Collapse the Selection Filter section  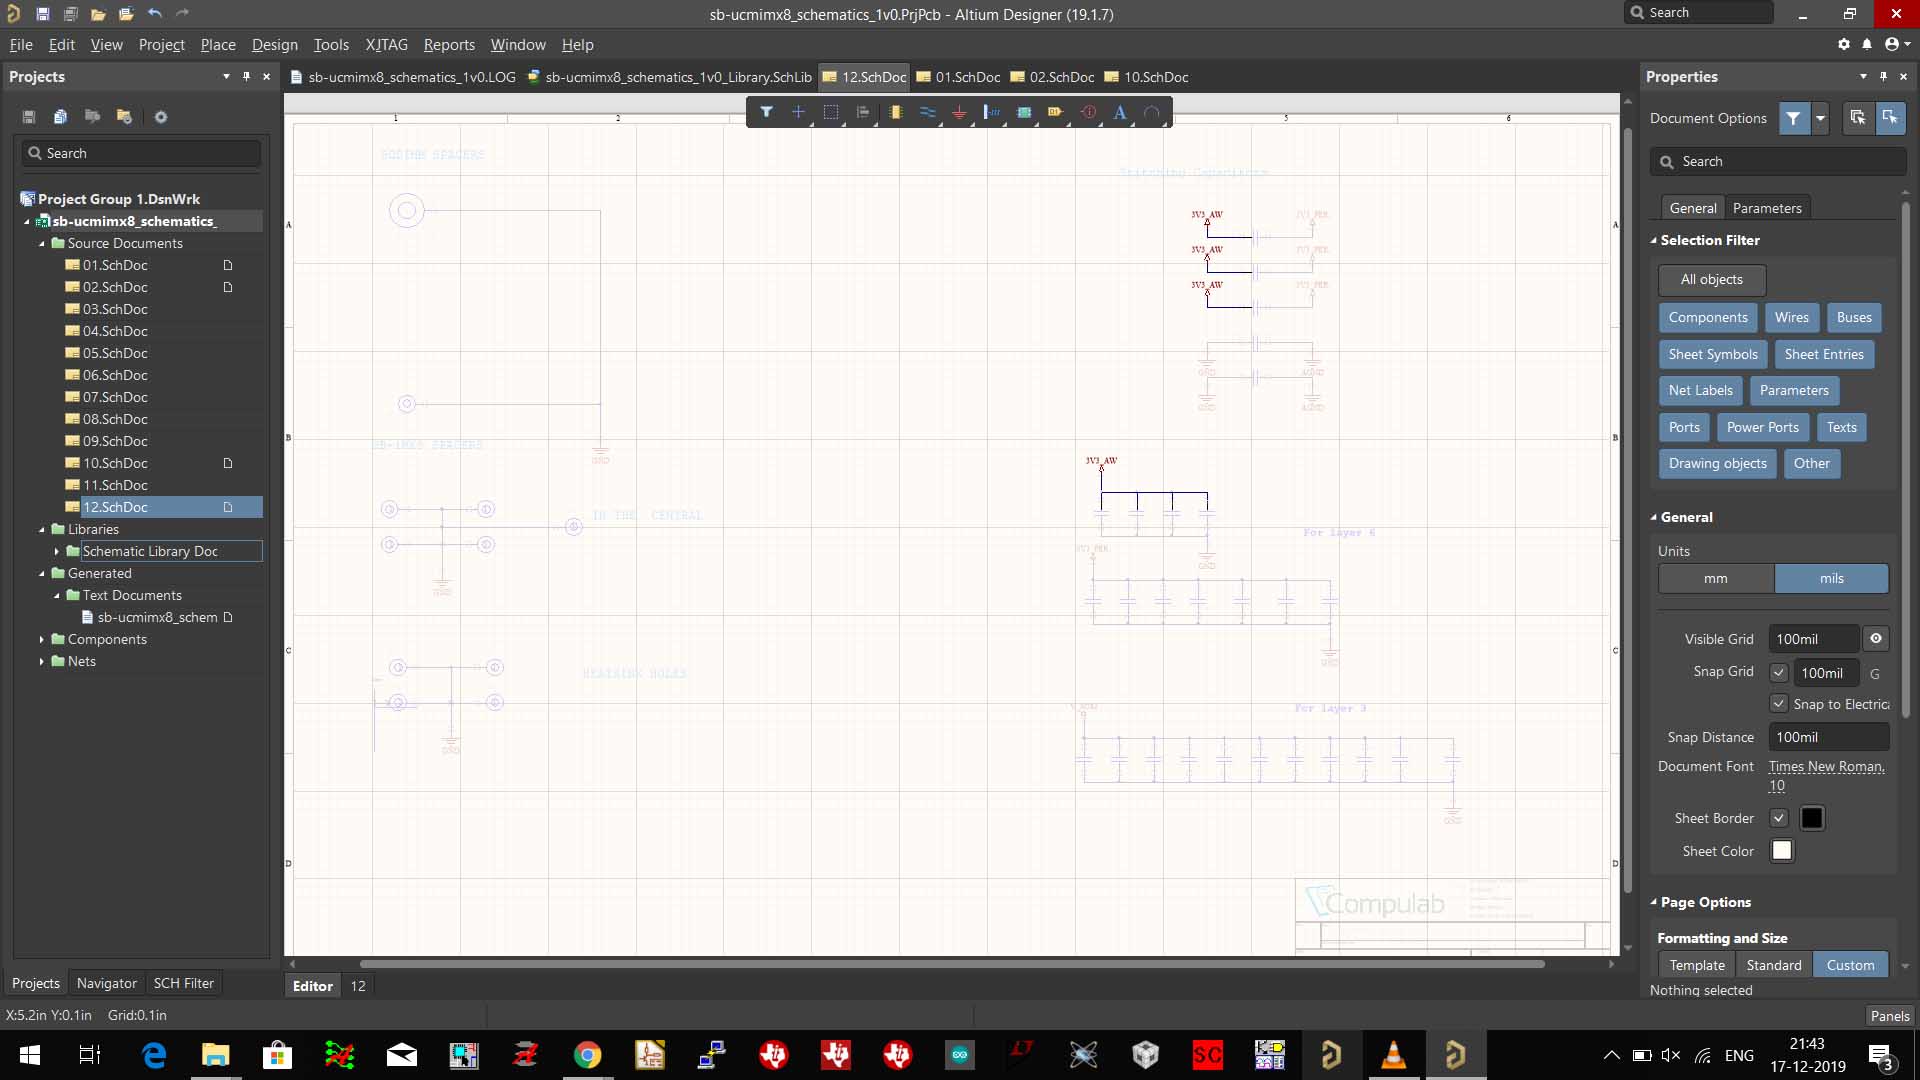click(x=1653, y=240)
